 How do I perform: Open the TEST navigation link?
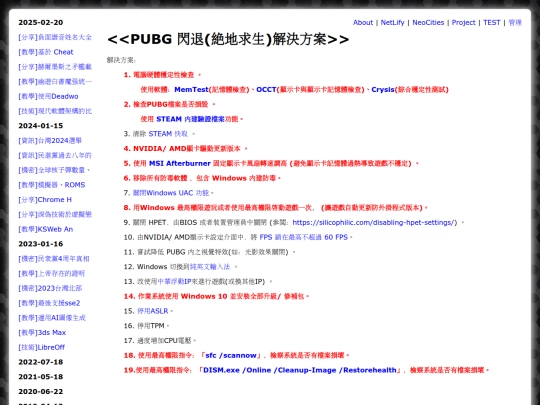point(491,23)
